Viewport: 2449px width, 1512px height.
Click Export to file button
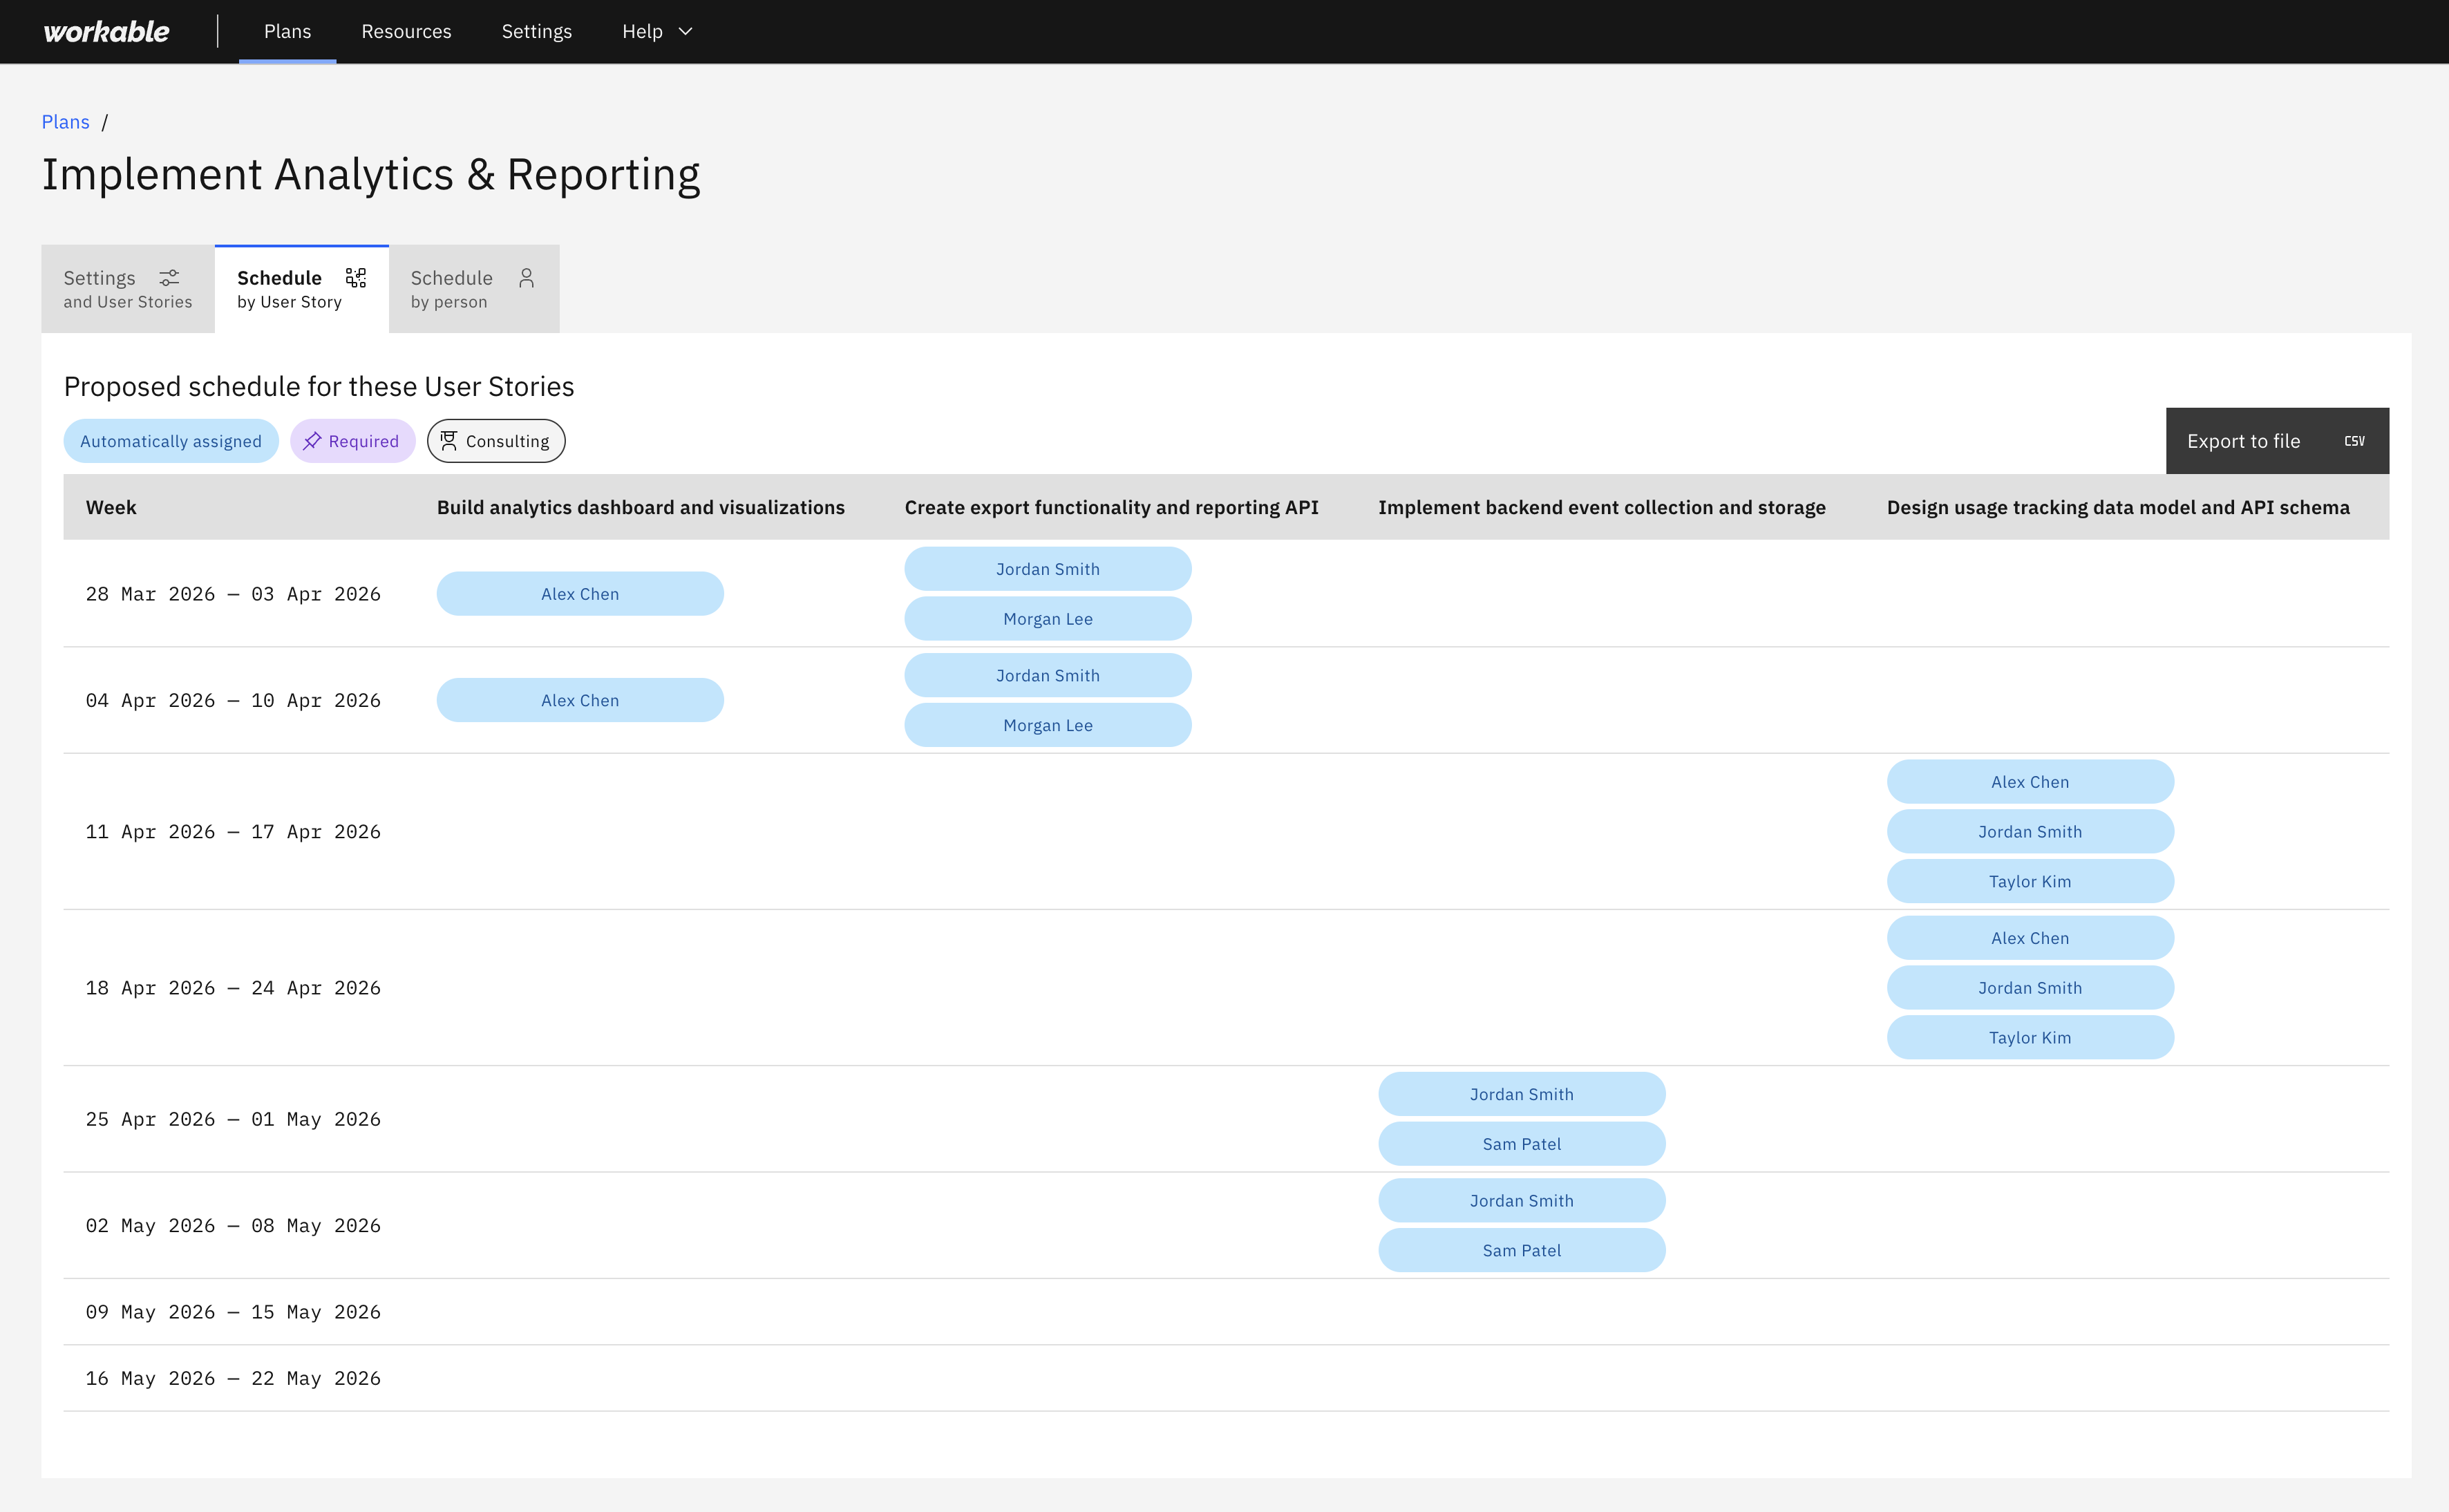[x=2277, y=441]
